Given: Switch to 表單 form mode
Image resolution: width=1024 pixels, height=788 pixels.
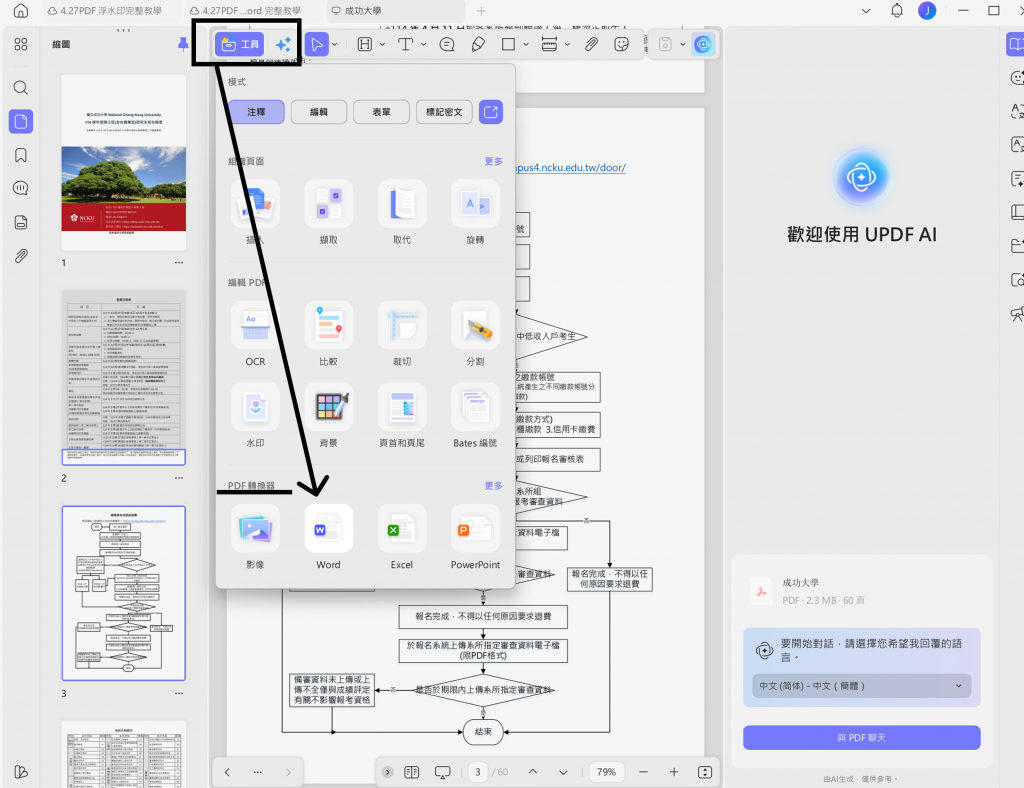Looking at the screenshot, I should pos(381,112).
